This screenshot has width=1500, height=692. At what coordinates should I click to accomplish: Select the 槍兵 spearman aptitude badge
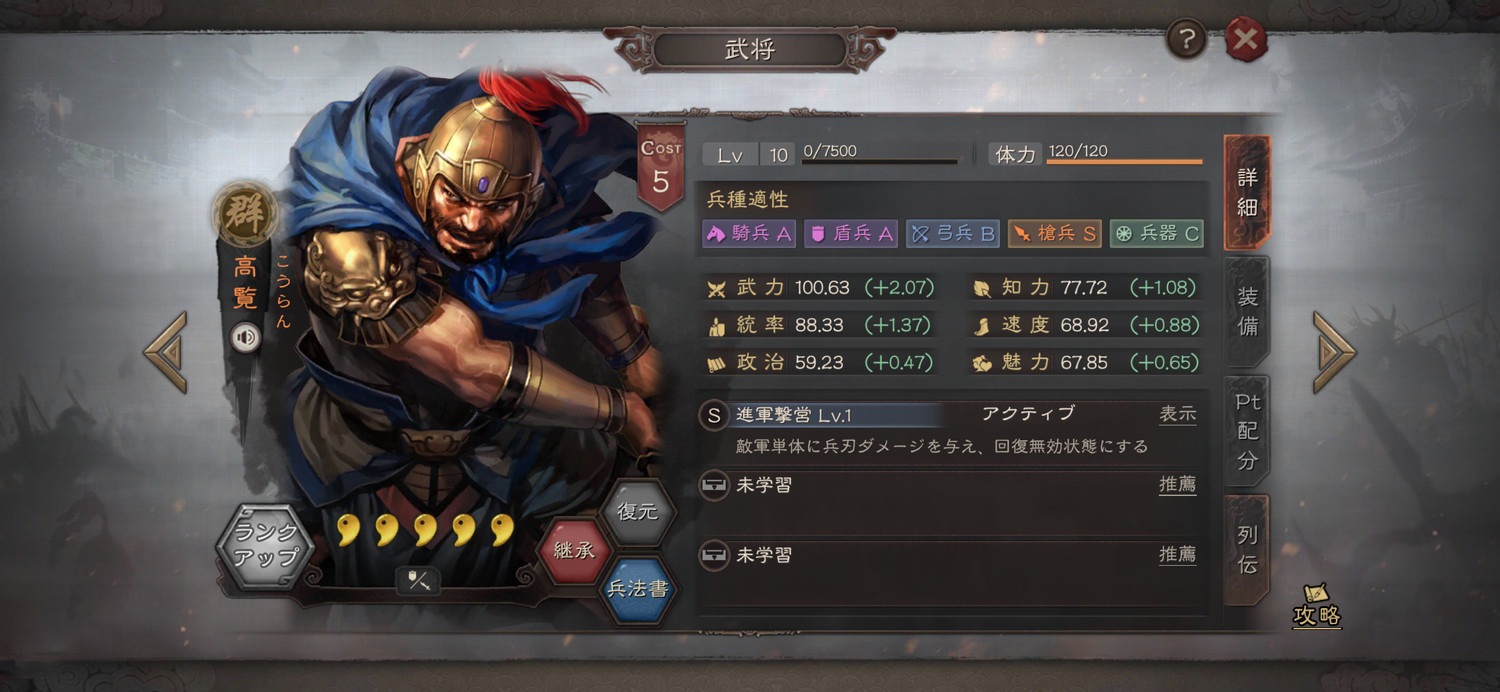(1054, 234)
